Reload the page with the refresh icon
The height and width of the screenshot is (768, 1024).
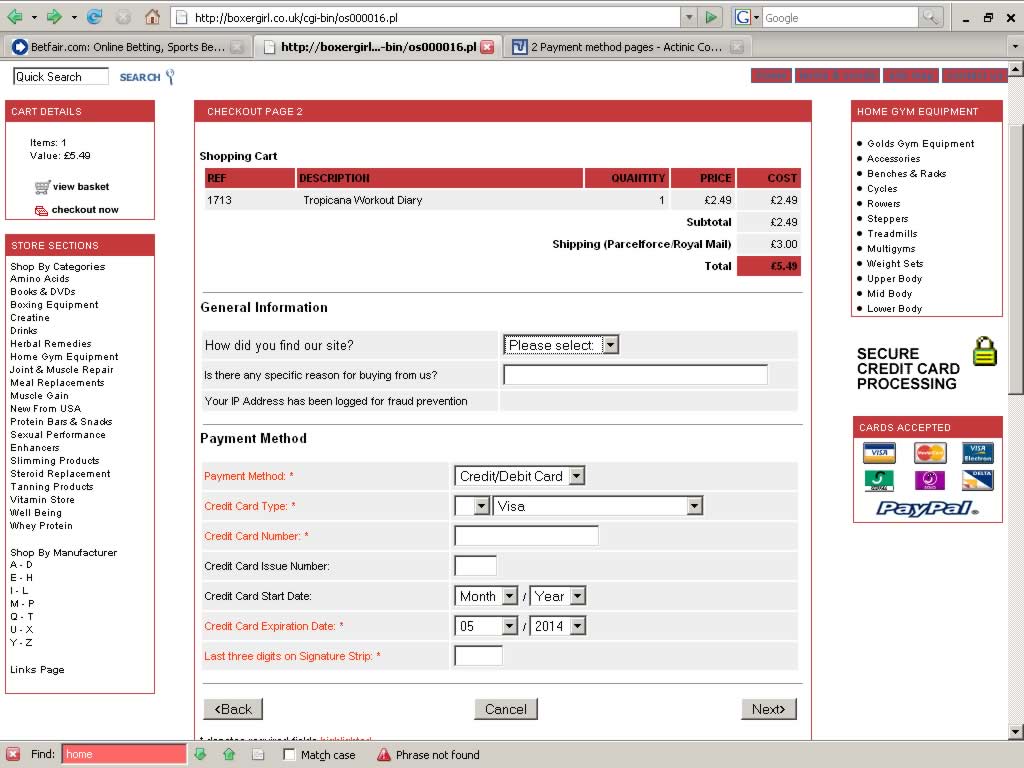[94, 17]
